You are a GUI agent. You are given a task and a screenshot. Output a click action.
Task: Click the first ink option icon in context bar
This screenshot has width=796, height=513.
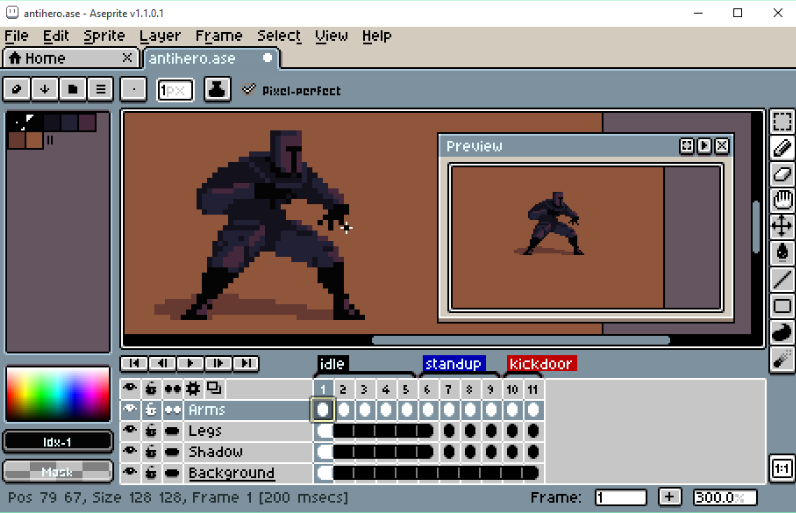click(17, 90)
